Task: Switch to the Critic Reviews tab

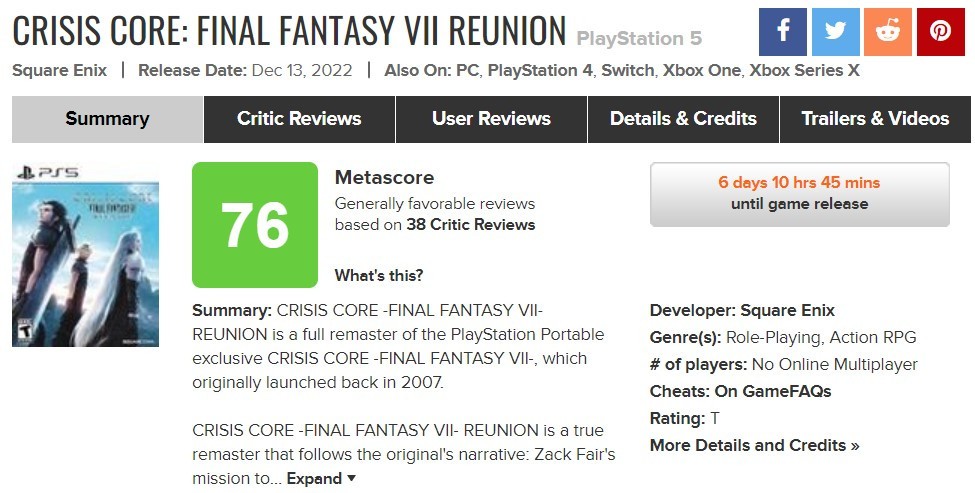Action: [299, 119]
